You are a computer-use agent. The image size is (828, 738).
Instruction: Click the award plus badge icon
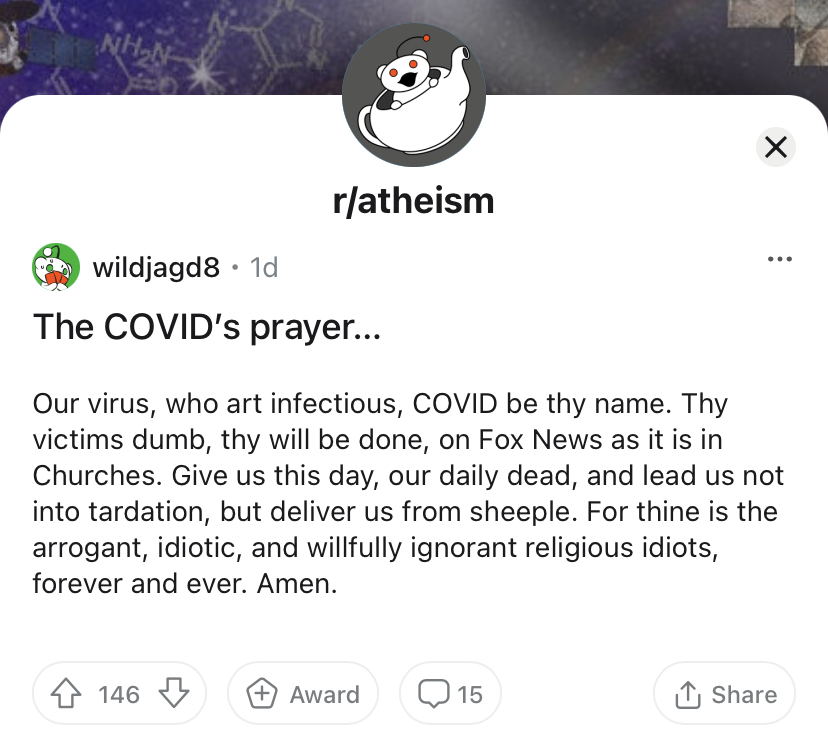[x=262, y=694]
